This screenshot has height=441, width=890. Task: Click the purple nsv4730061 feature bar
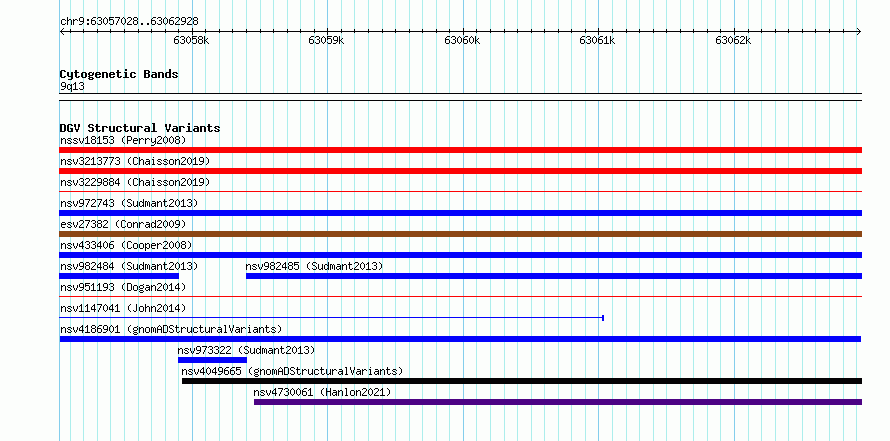pyautogui.click(x=558, y=402)
